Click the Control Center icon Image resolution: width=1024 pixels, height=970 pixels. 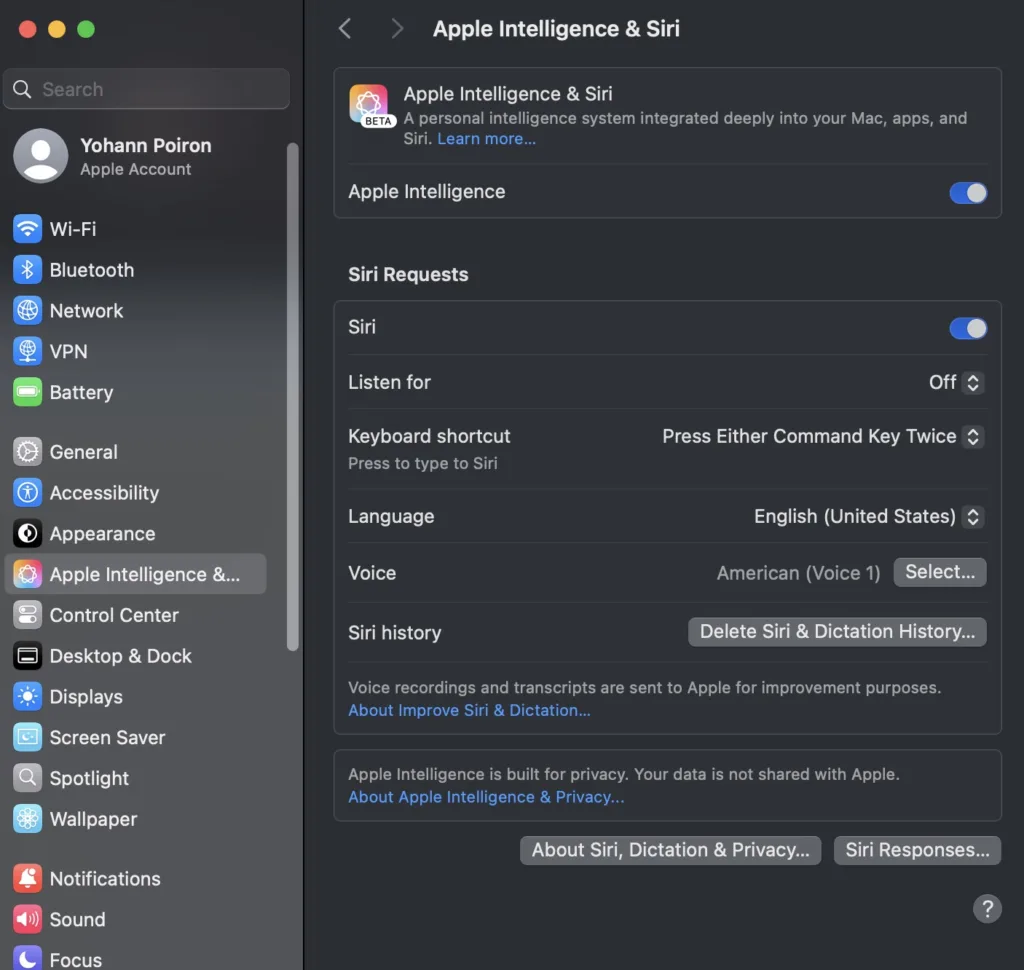click(27, 615)
